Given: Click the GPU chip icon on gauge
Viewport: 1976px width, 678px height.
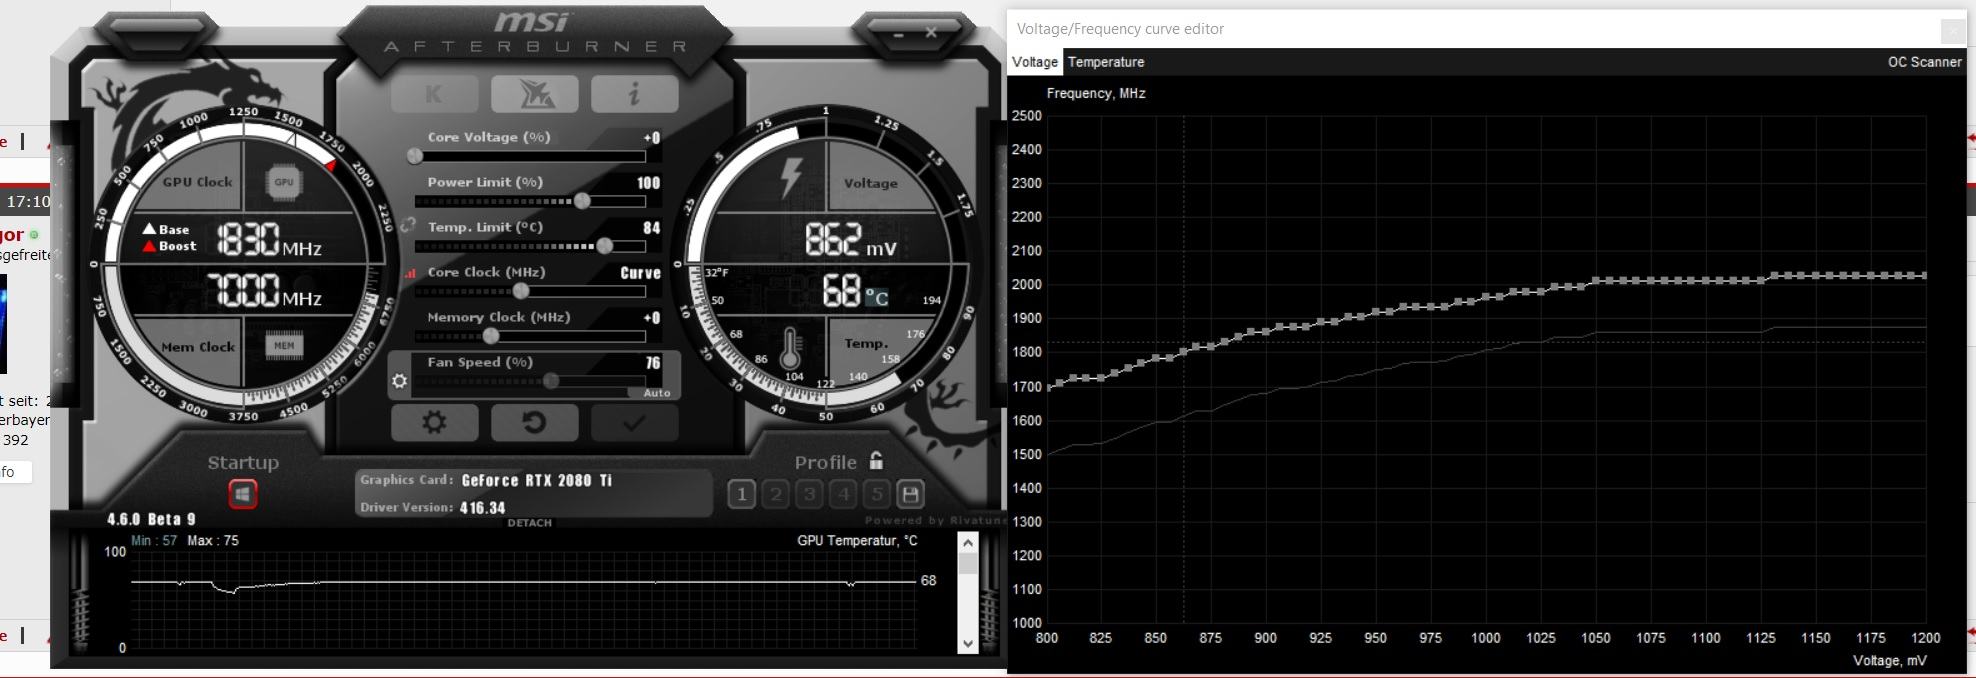Looking at the screenshot, I should [x=284, y=182].
